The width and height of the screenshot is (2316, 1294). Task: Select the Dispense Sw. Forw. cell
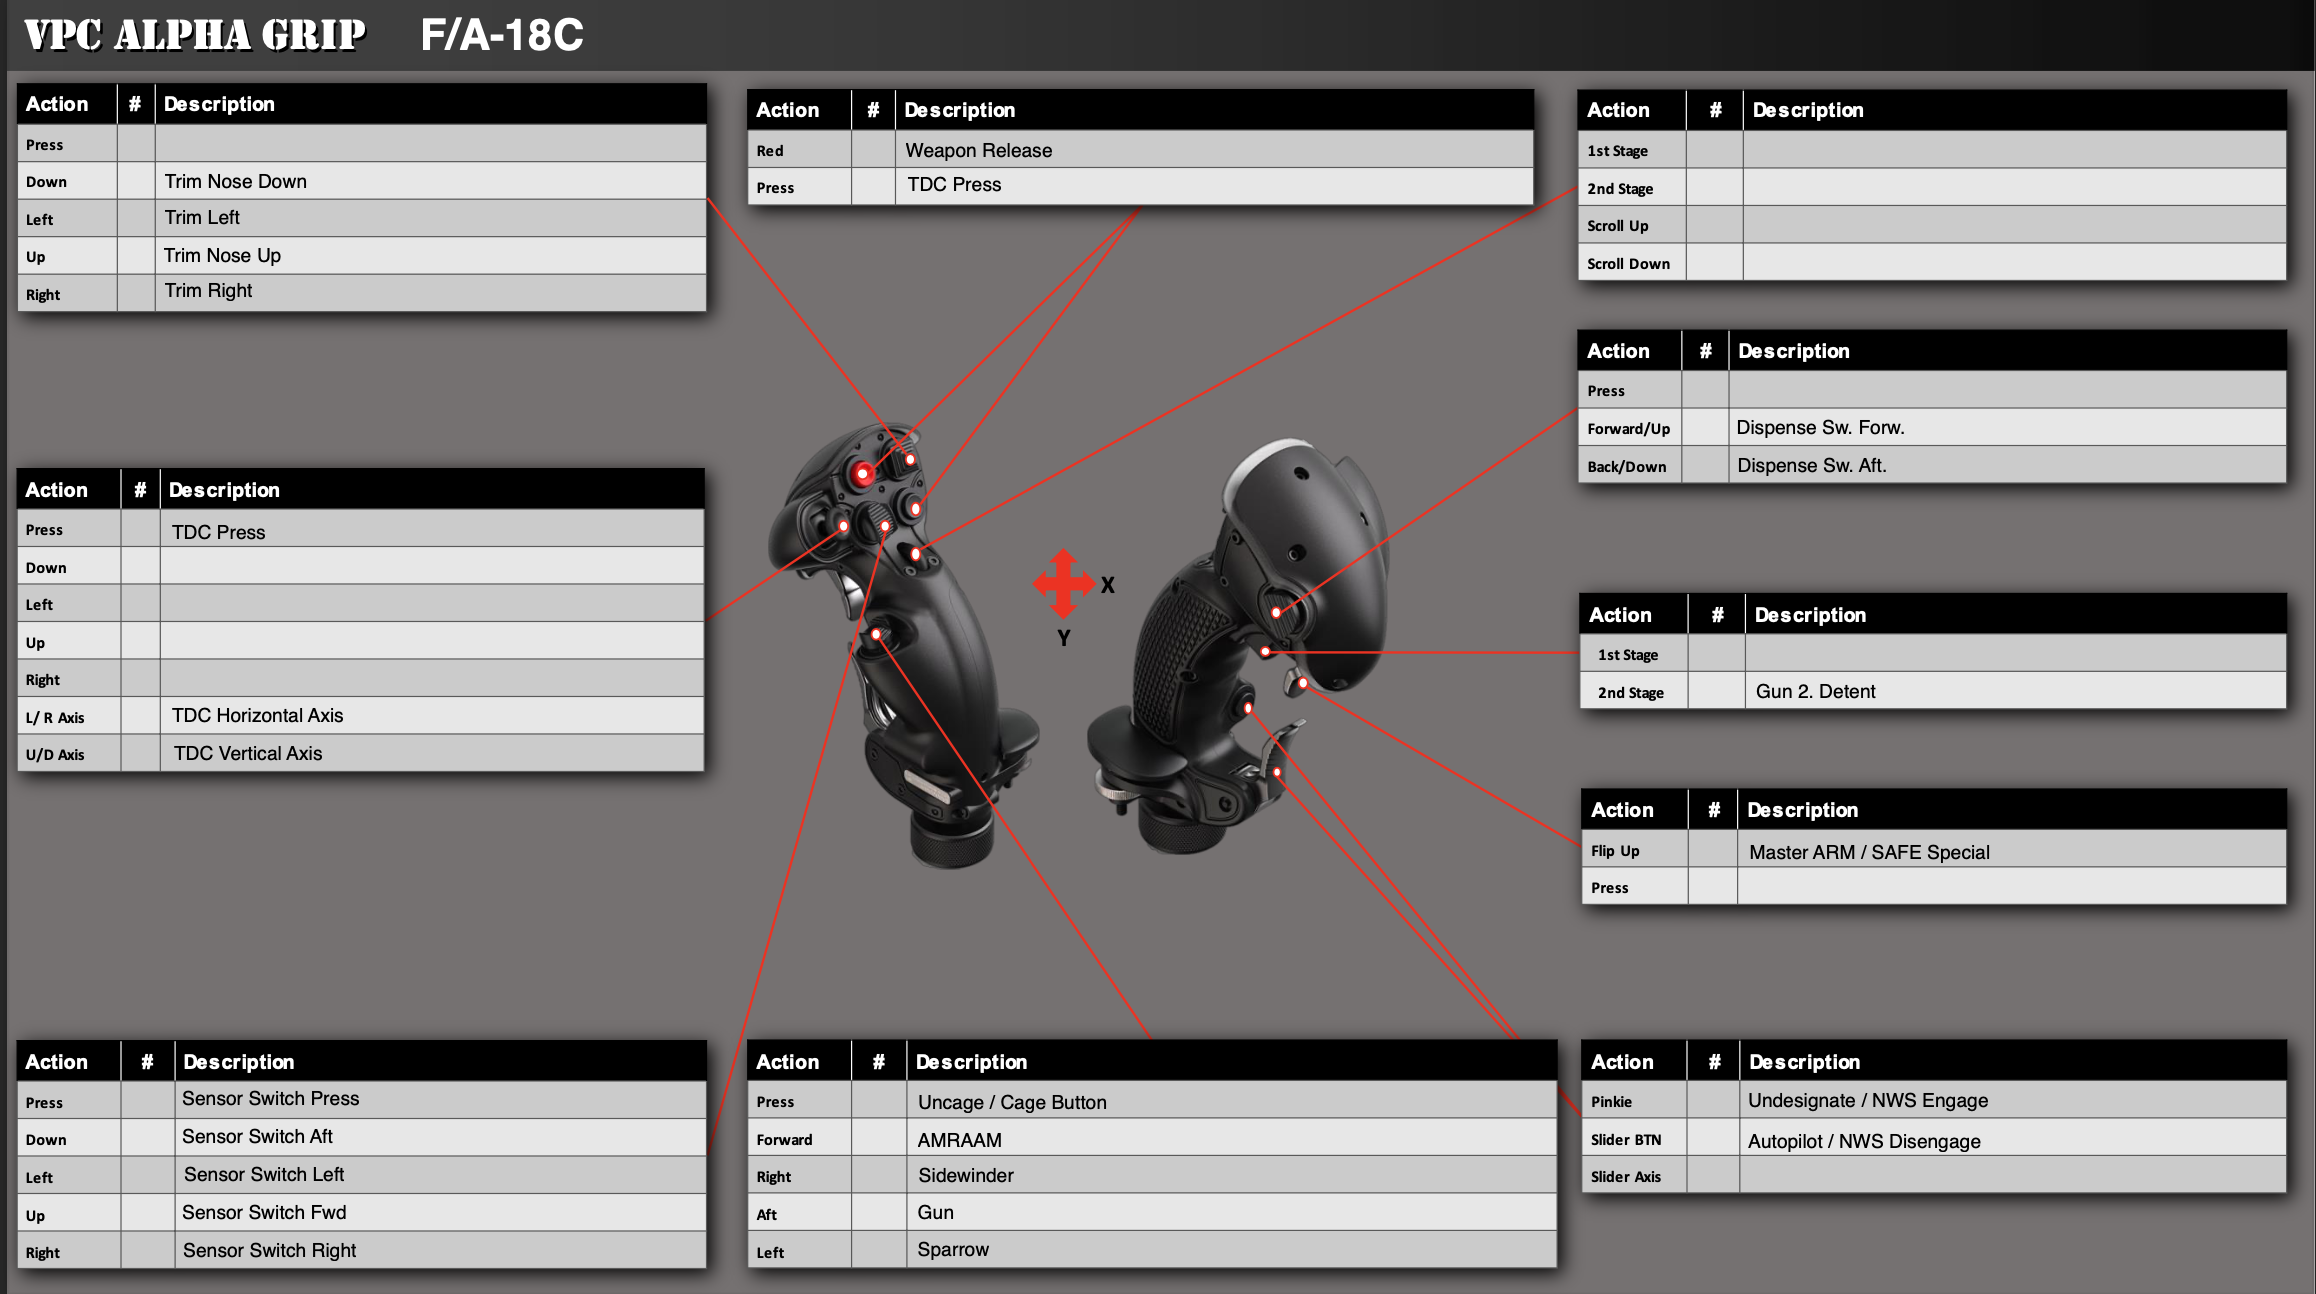(1820, 427)
